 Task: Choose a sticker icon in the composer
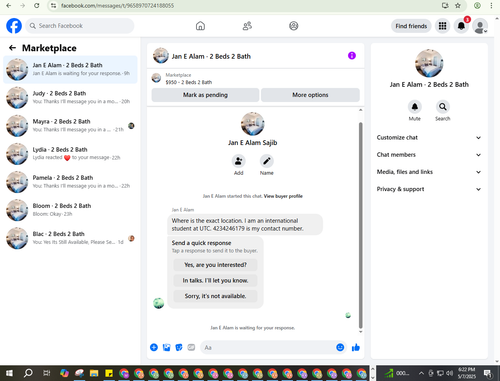pyautogui.click(x=179, y=347)
